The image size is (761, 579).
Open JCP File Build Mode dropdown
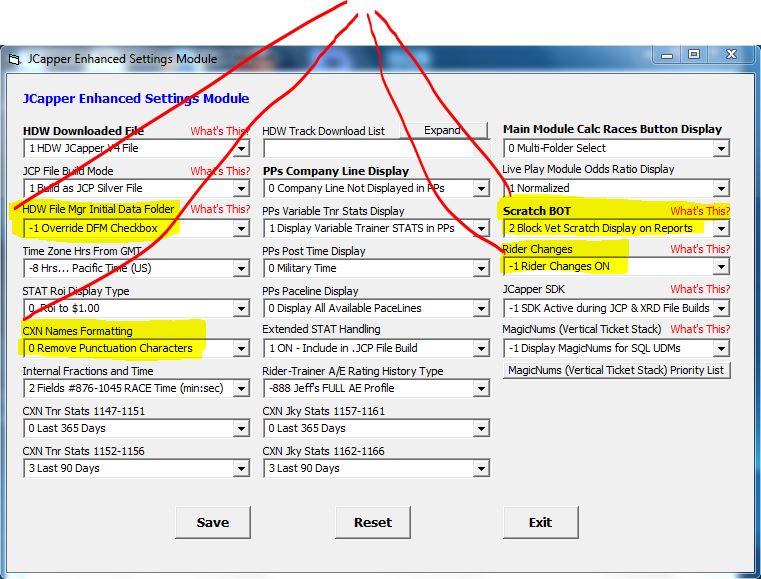coord(241,188)
